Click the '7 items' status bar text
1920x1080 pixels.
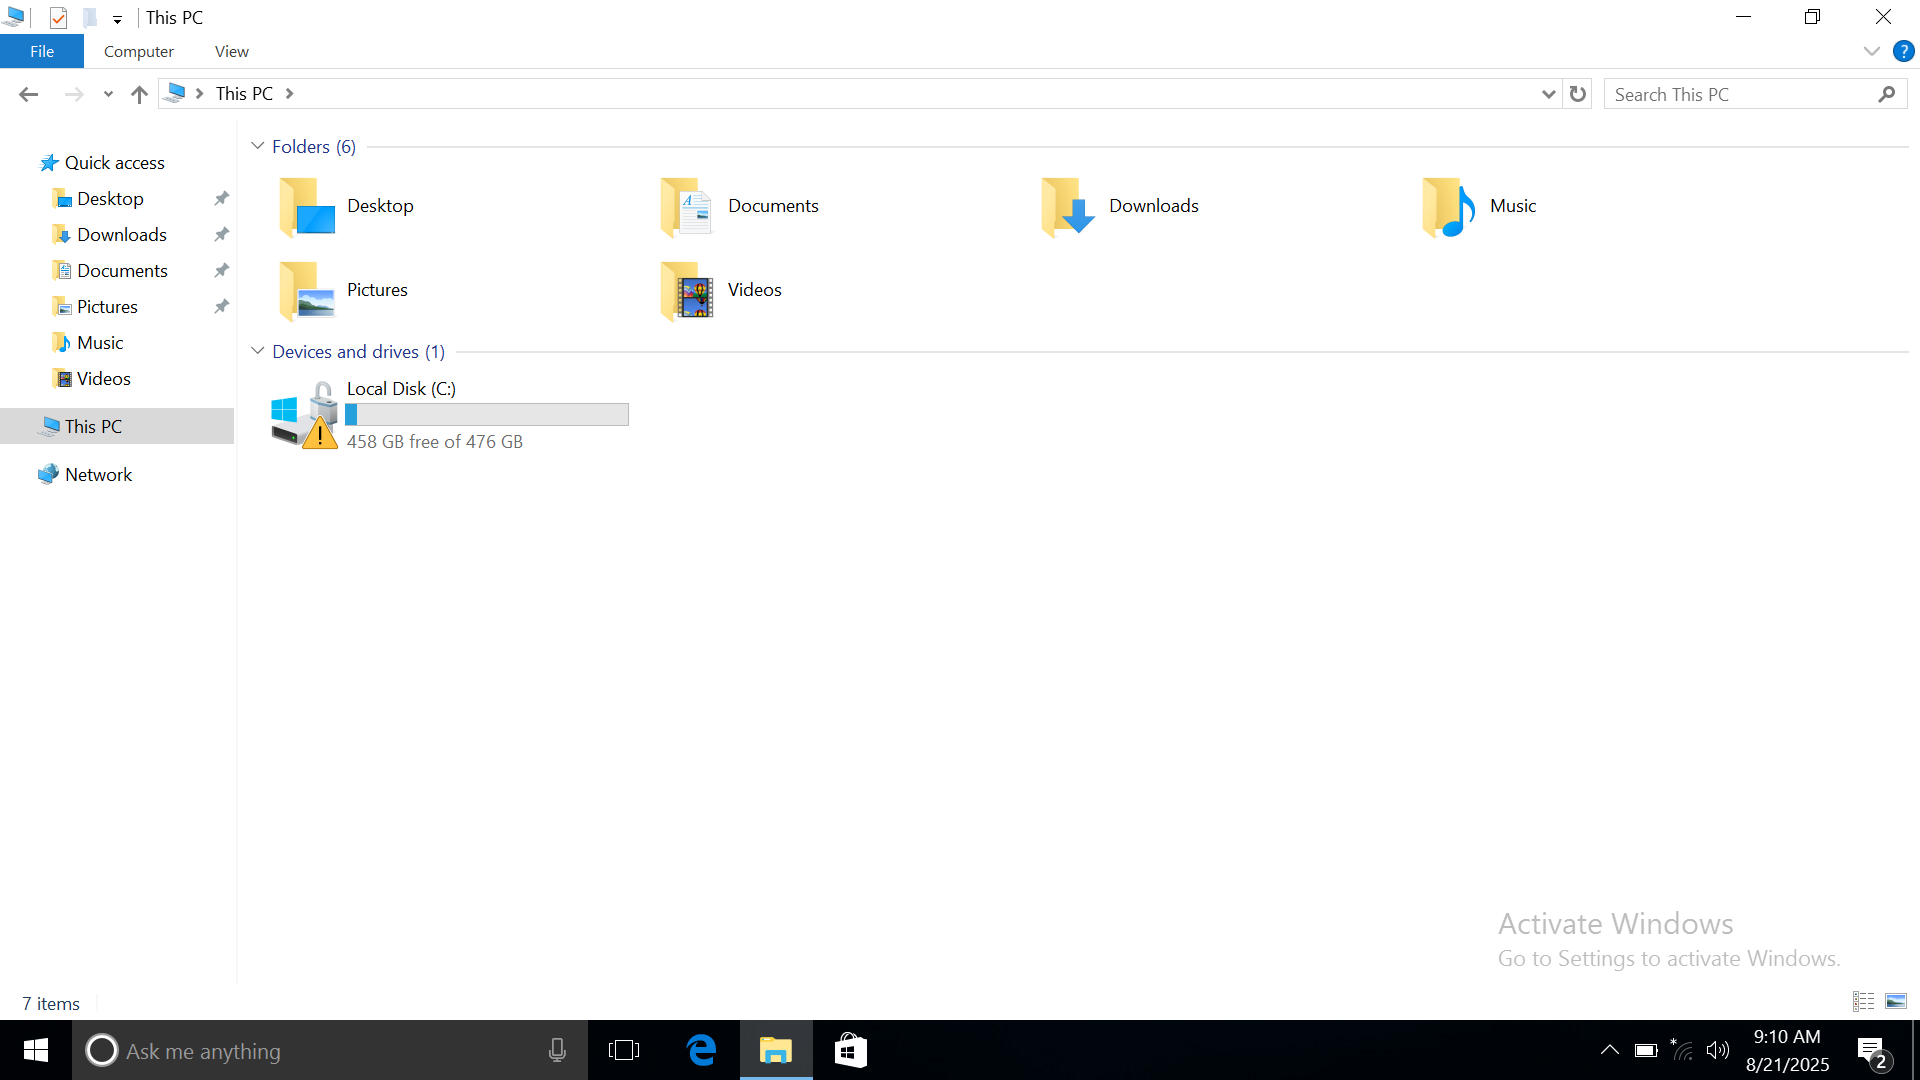[x=51, y=1004]
